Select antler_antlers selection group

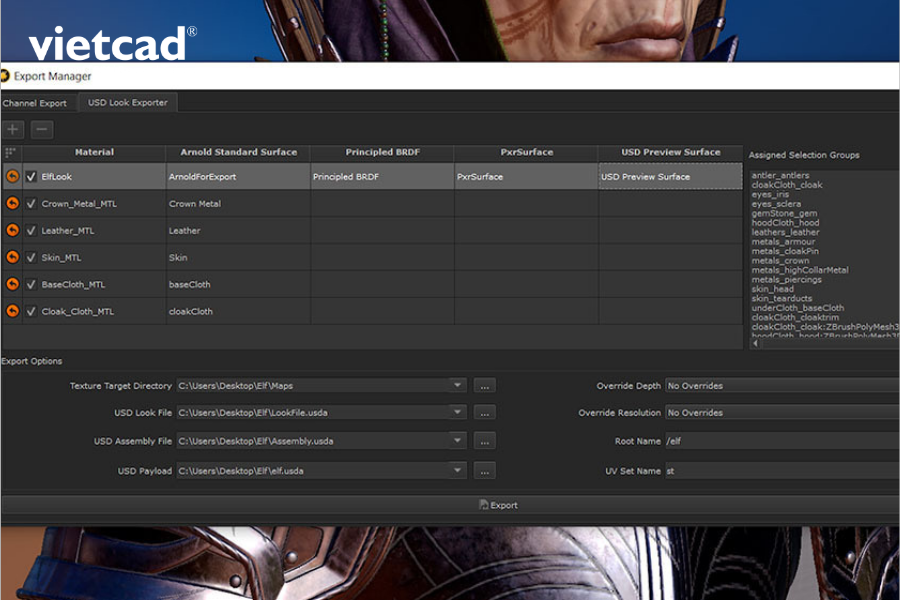point(781,175)
